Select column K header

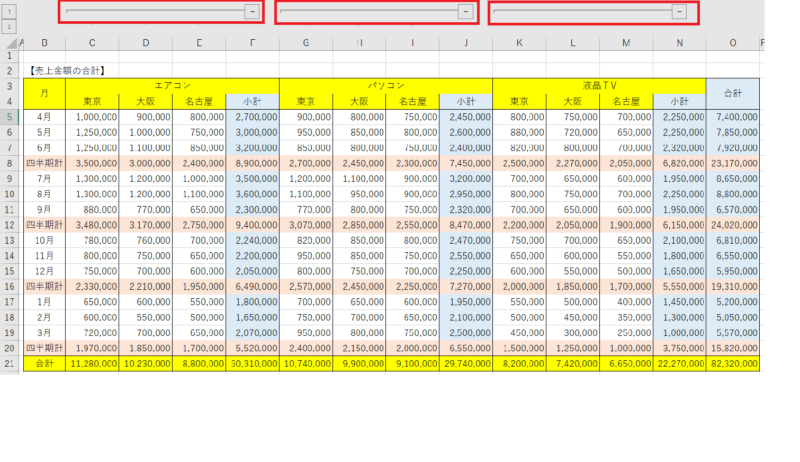519,43
